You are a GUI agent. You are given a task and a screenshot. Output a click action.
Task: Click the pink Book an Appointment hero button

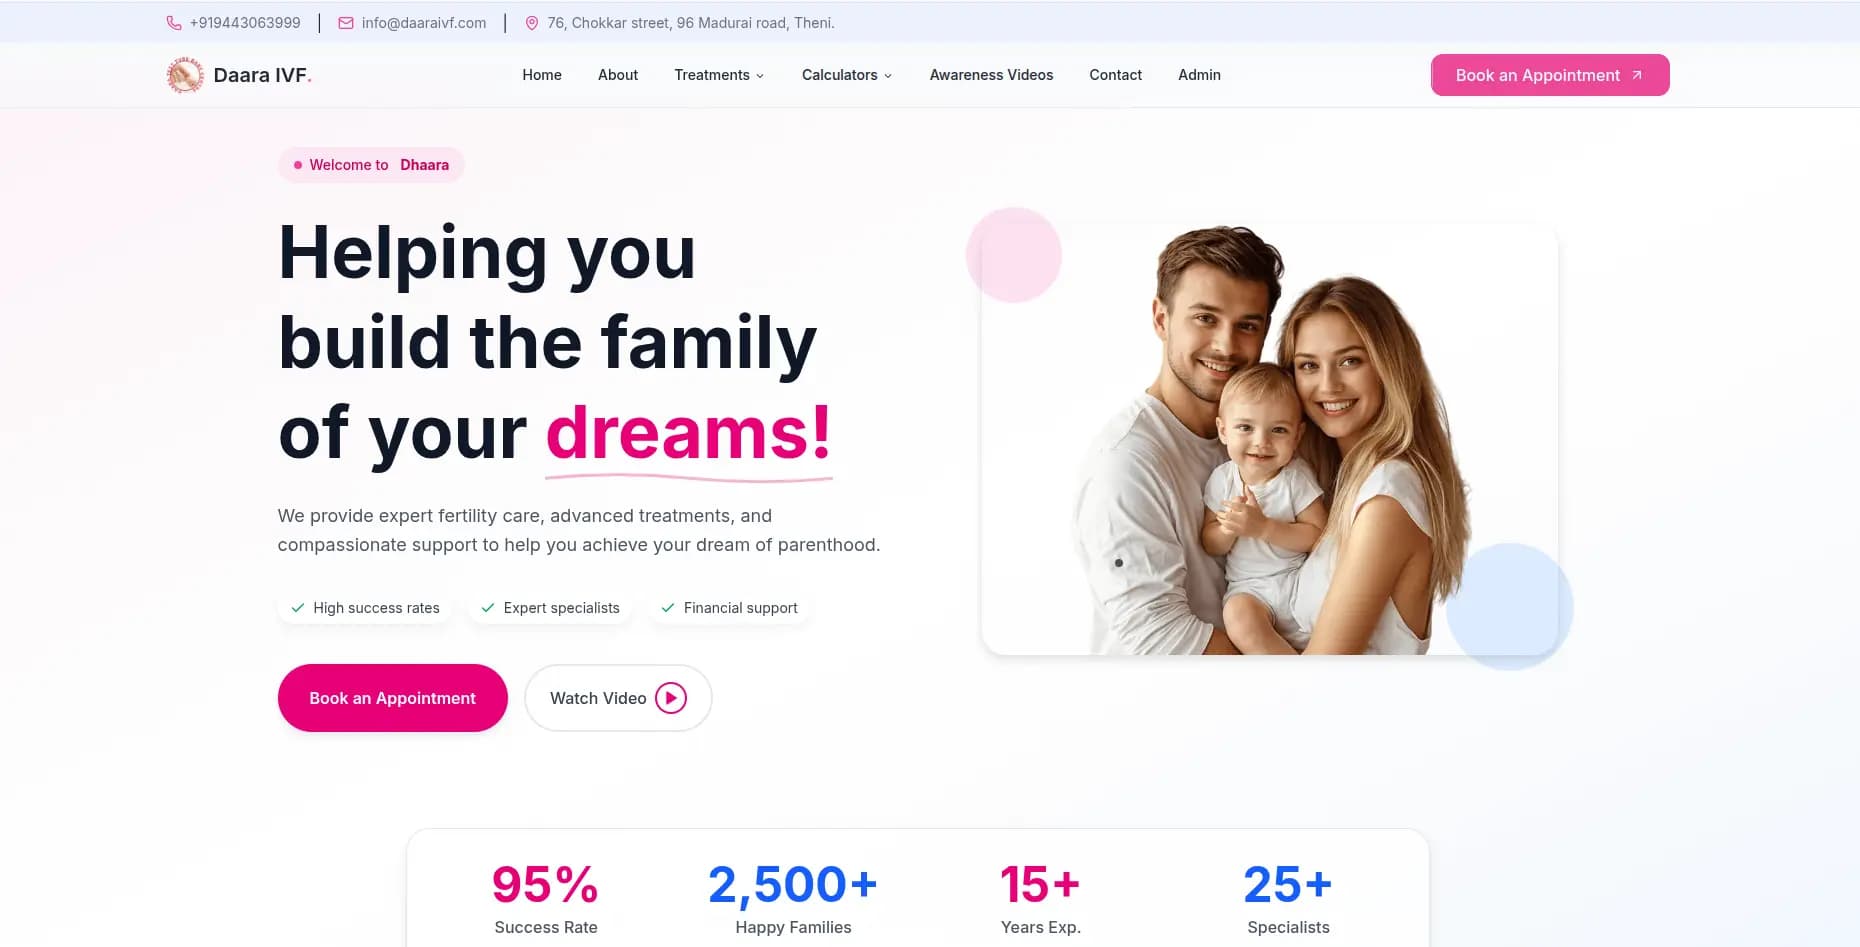click(x=392, y=698)
